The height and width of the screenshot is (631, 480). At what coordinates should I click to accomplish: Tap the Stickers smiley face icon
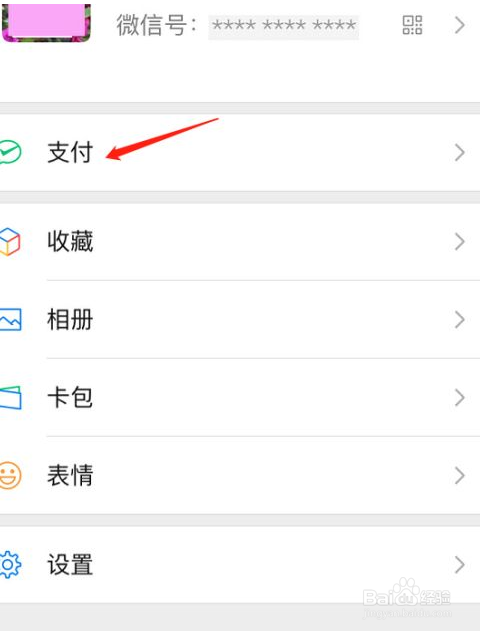(10, 476)
